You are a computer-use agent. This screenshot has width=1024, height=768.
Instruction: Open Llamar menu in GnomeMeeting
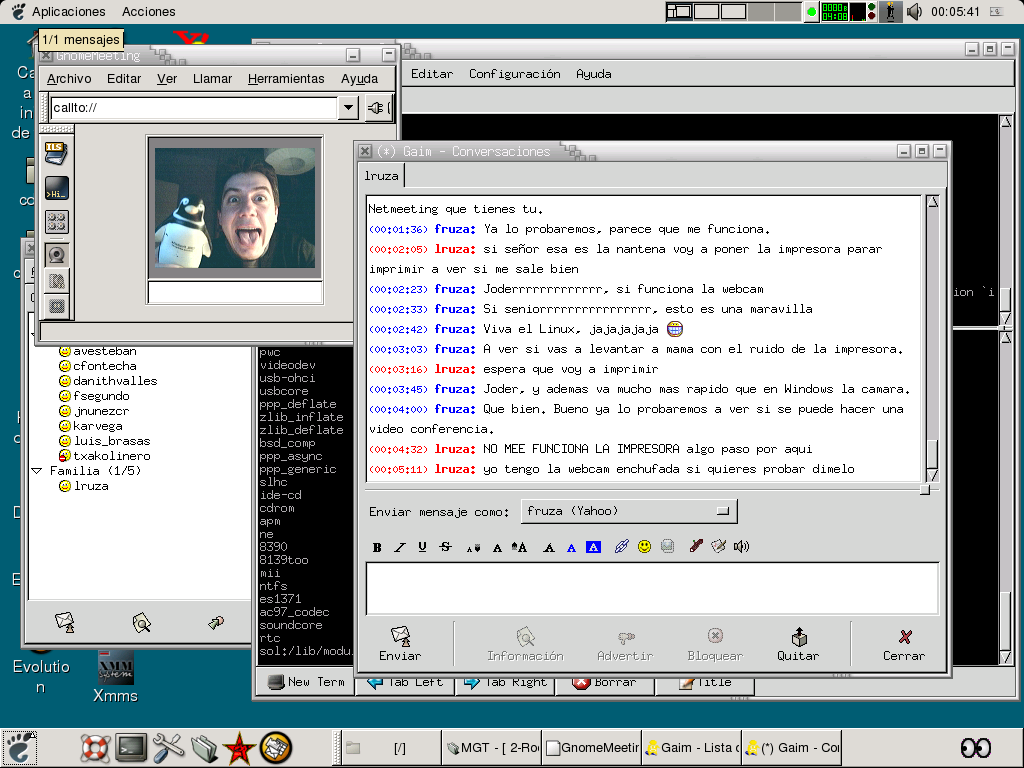click(x=212, y=79)
